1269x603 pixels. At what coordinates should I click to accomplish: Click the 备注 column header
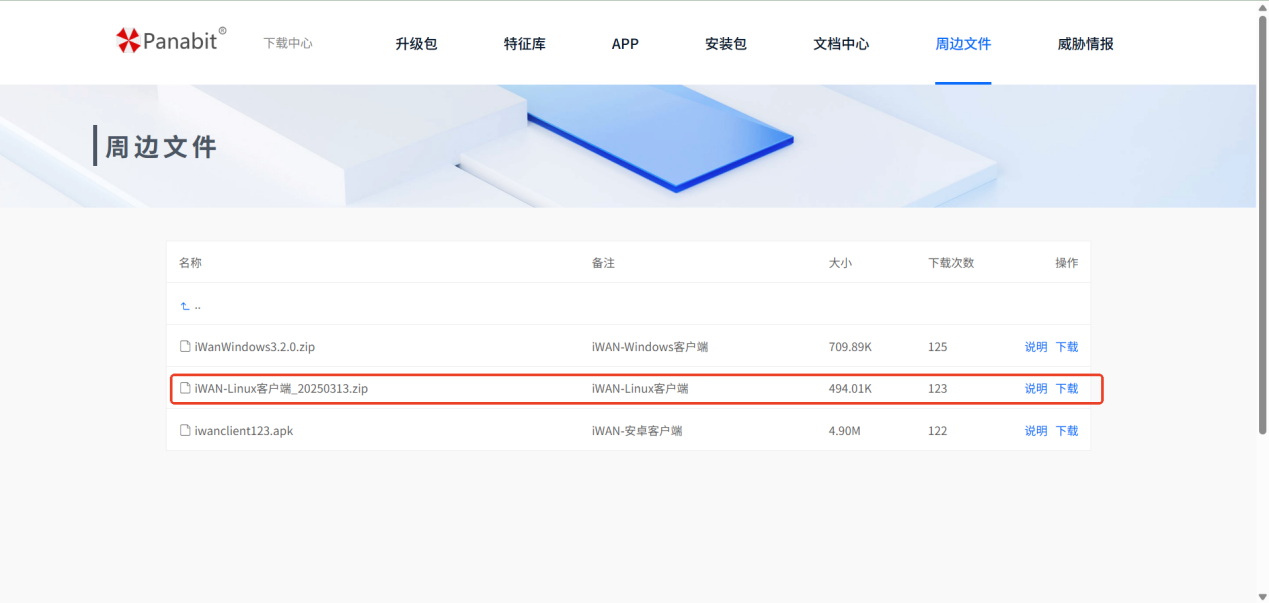click(603, 263)
